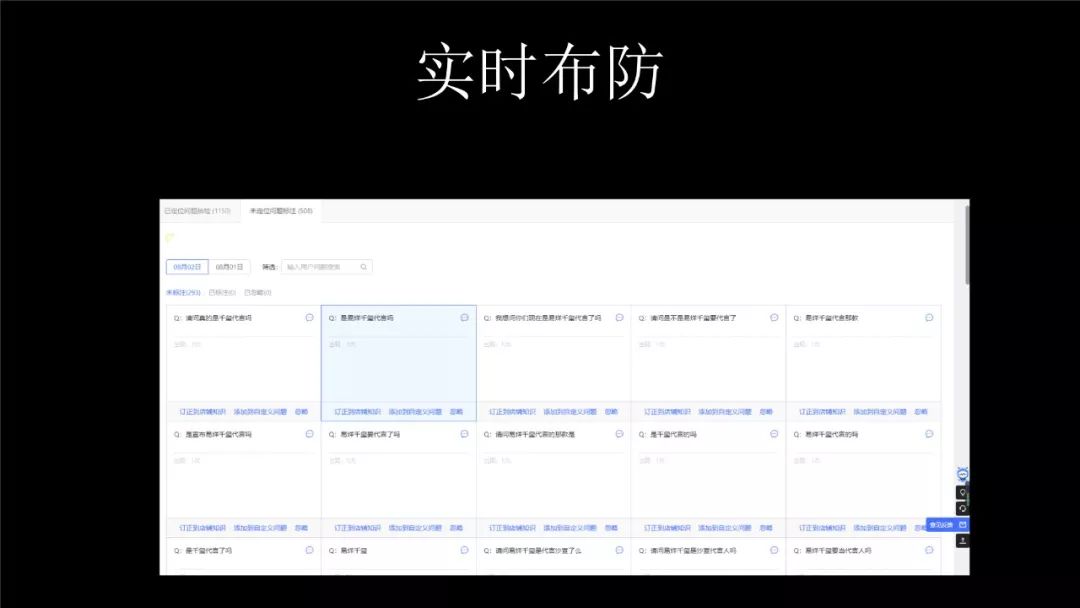Click 添加到自定义问题 under 易烊千玺代言那款

pos(880,412)
